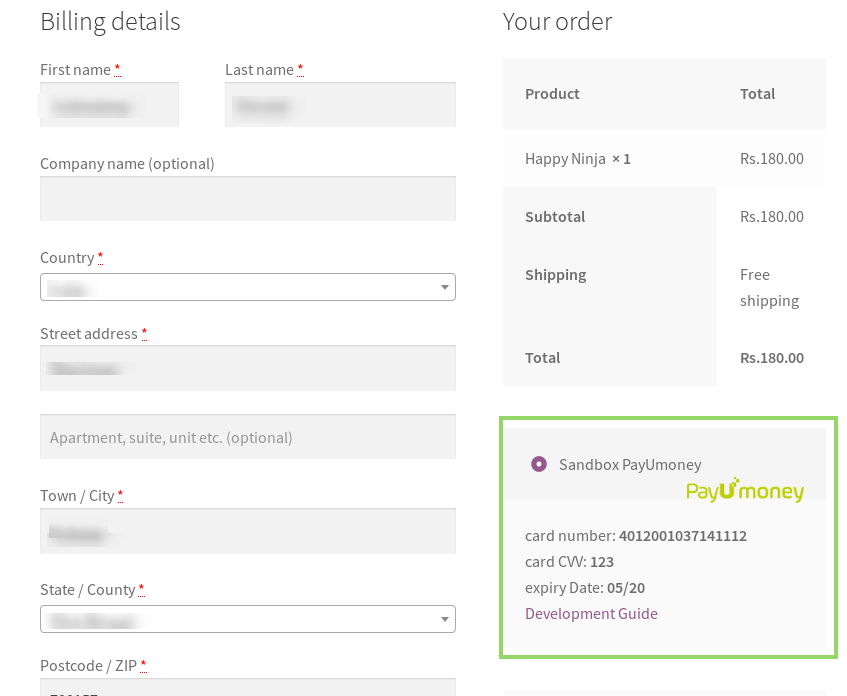
Task: Click the Country dropdown arrow
Action: click(444, 288)
